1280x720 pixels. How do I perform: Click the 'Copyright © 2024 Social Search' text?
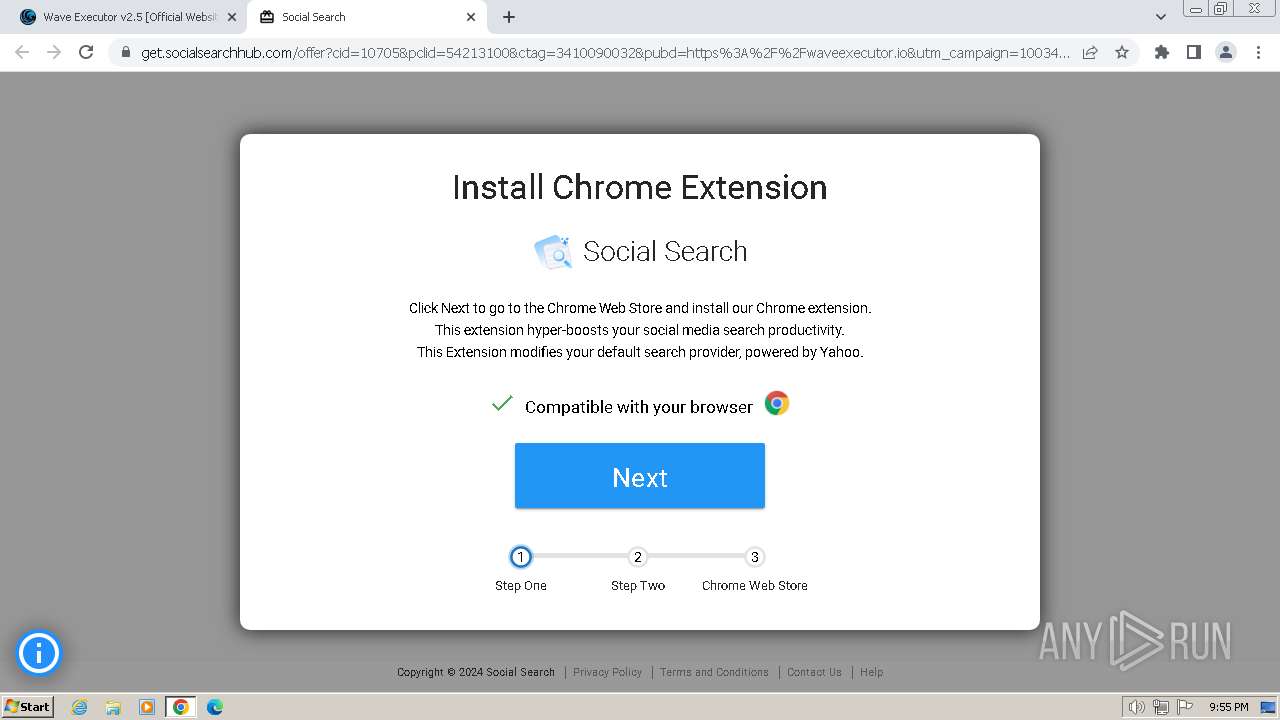(476, 672)
